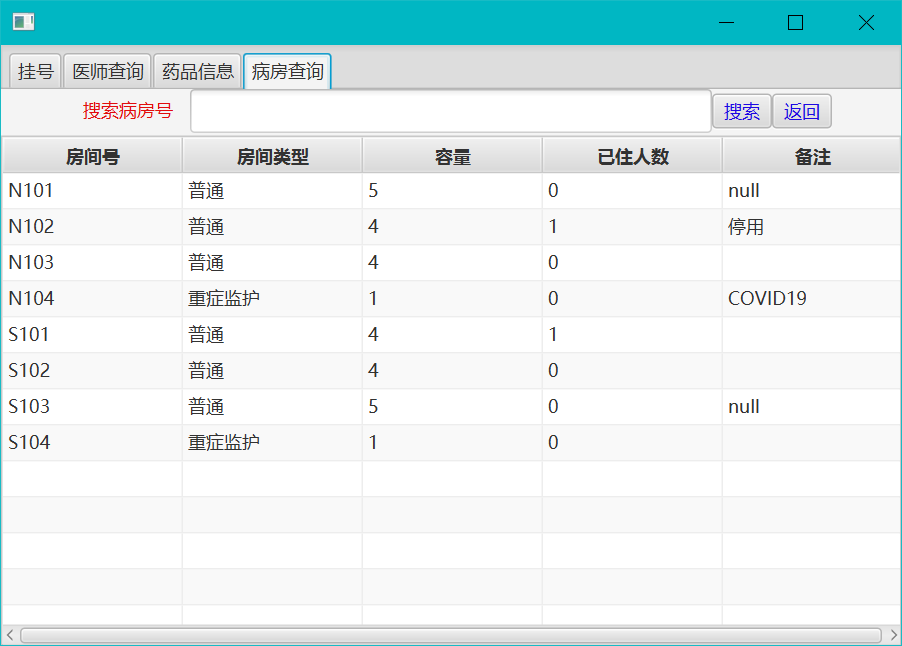Sort by the 房间类型 column header
The image size is (902, 646).
point(272,156)
